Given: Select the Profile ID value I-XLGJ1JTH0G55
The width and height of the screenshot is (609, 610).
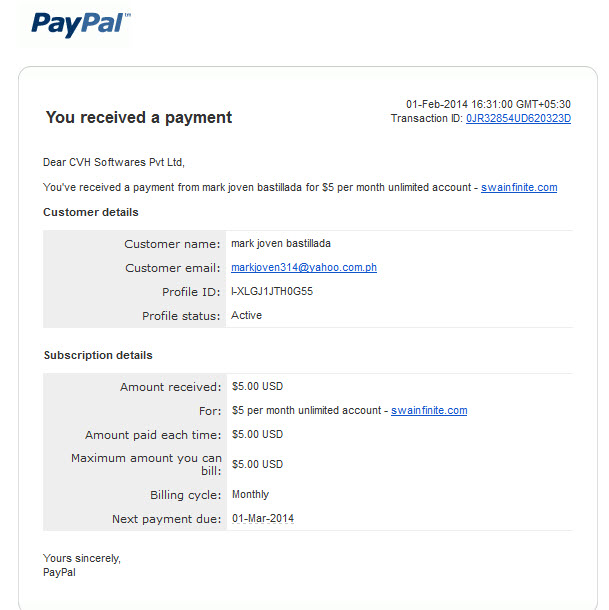Looking at the screenshot, I should click(x=272, y=291).
